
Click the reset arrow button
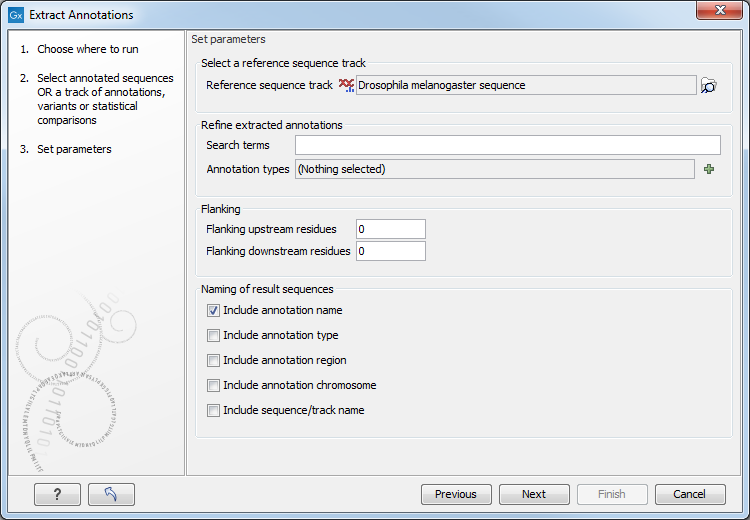[111, 494]
